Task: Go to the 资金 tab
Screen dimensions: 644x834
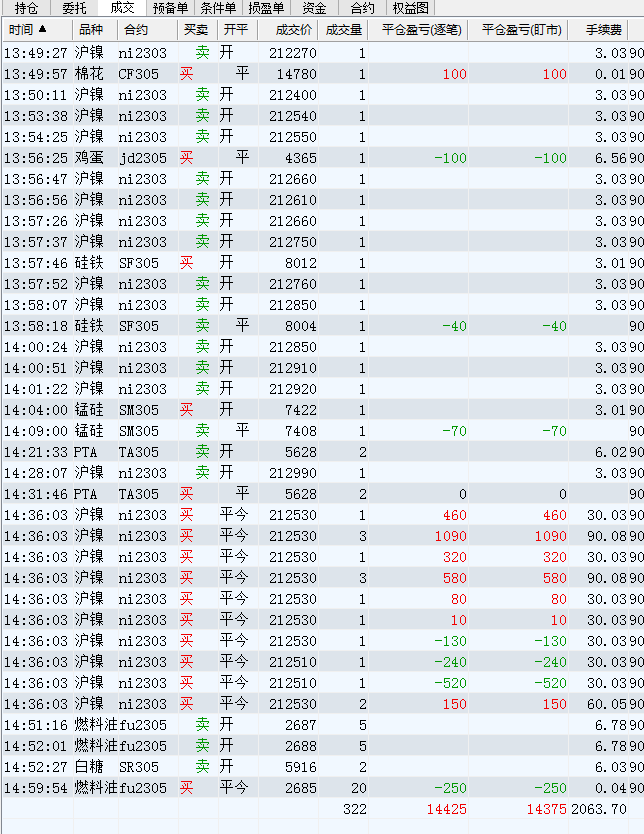Action: (314, 8)
